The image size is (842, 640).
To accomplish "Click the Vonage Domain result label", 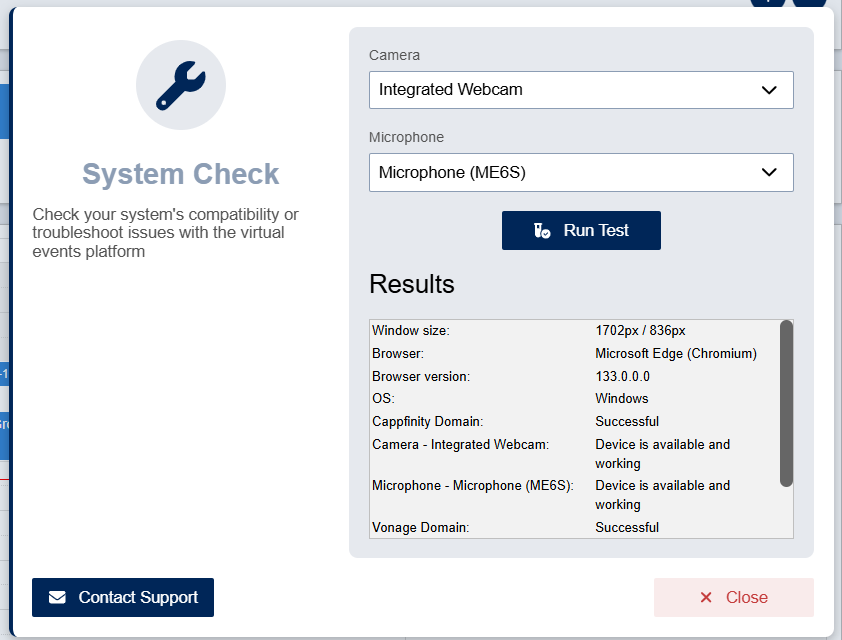I will point(420,527).
